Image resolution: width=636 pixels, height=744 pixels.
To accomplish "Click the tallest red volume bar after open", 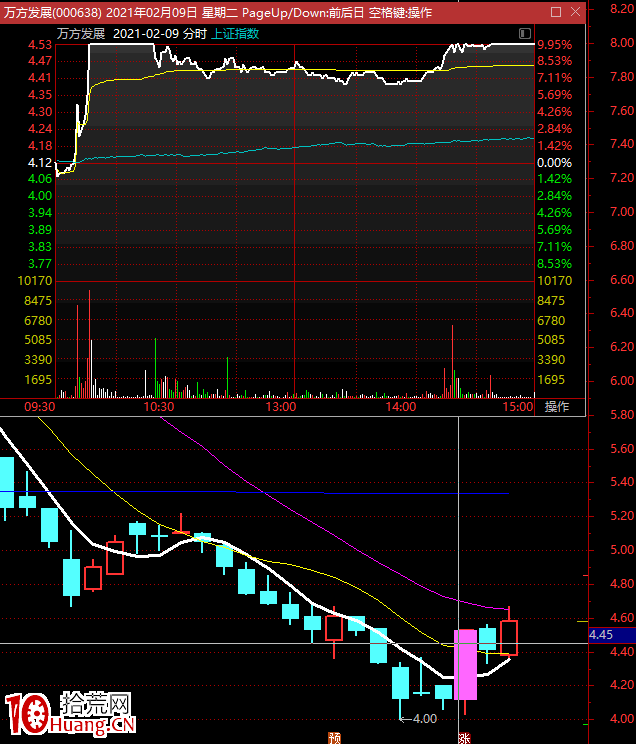I will point(89,344).
